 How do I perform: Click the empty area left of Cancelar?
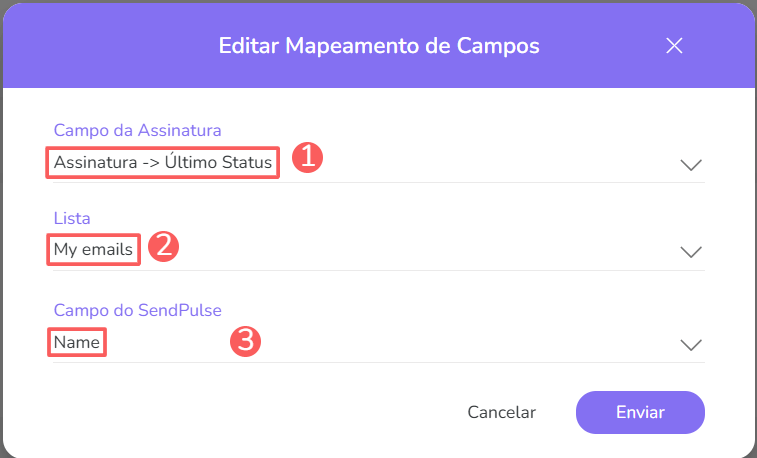250,412
